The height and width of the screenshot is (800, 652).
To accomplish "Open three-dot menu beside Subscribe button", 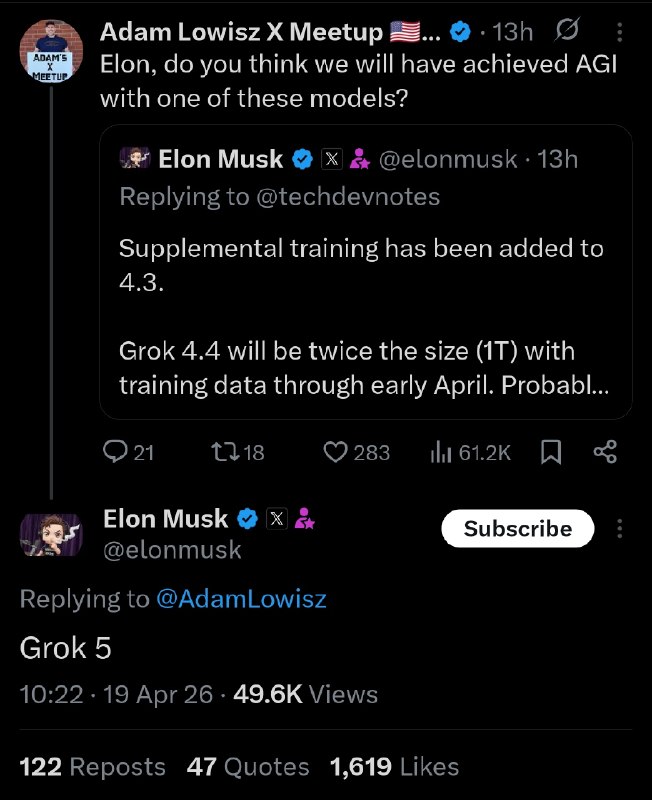I will [x=620, y=528].
